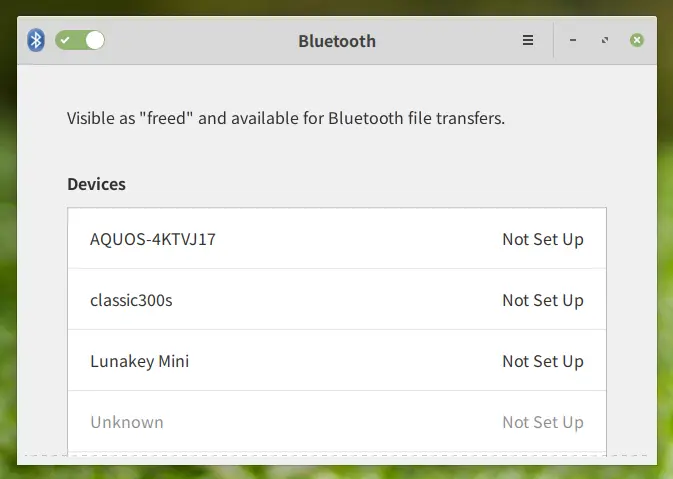Click the blue Bluetooth logo icon
This screenshot has height=479, width=673.
pos(36,40)
